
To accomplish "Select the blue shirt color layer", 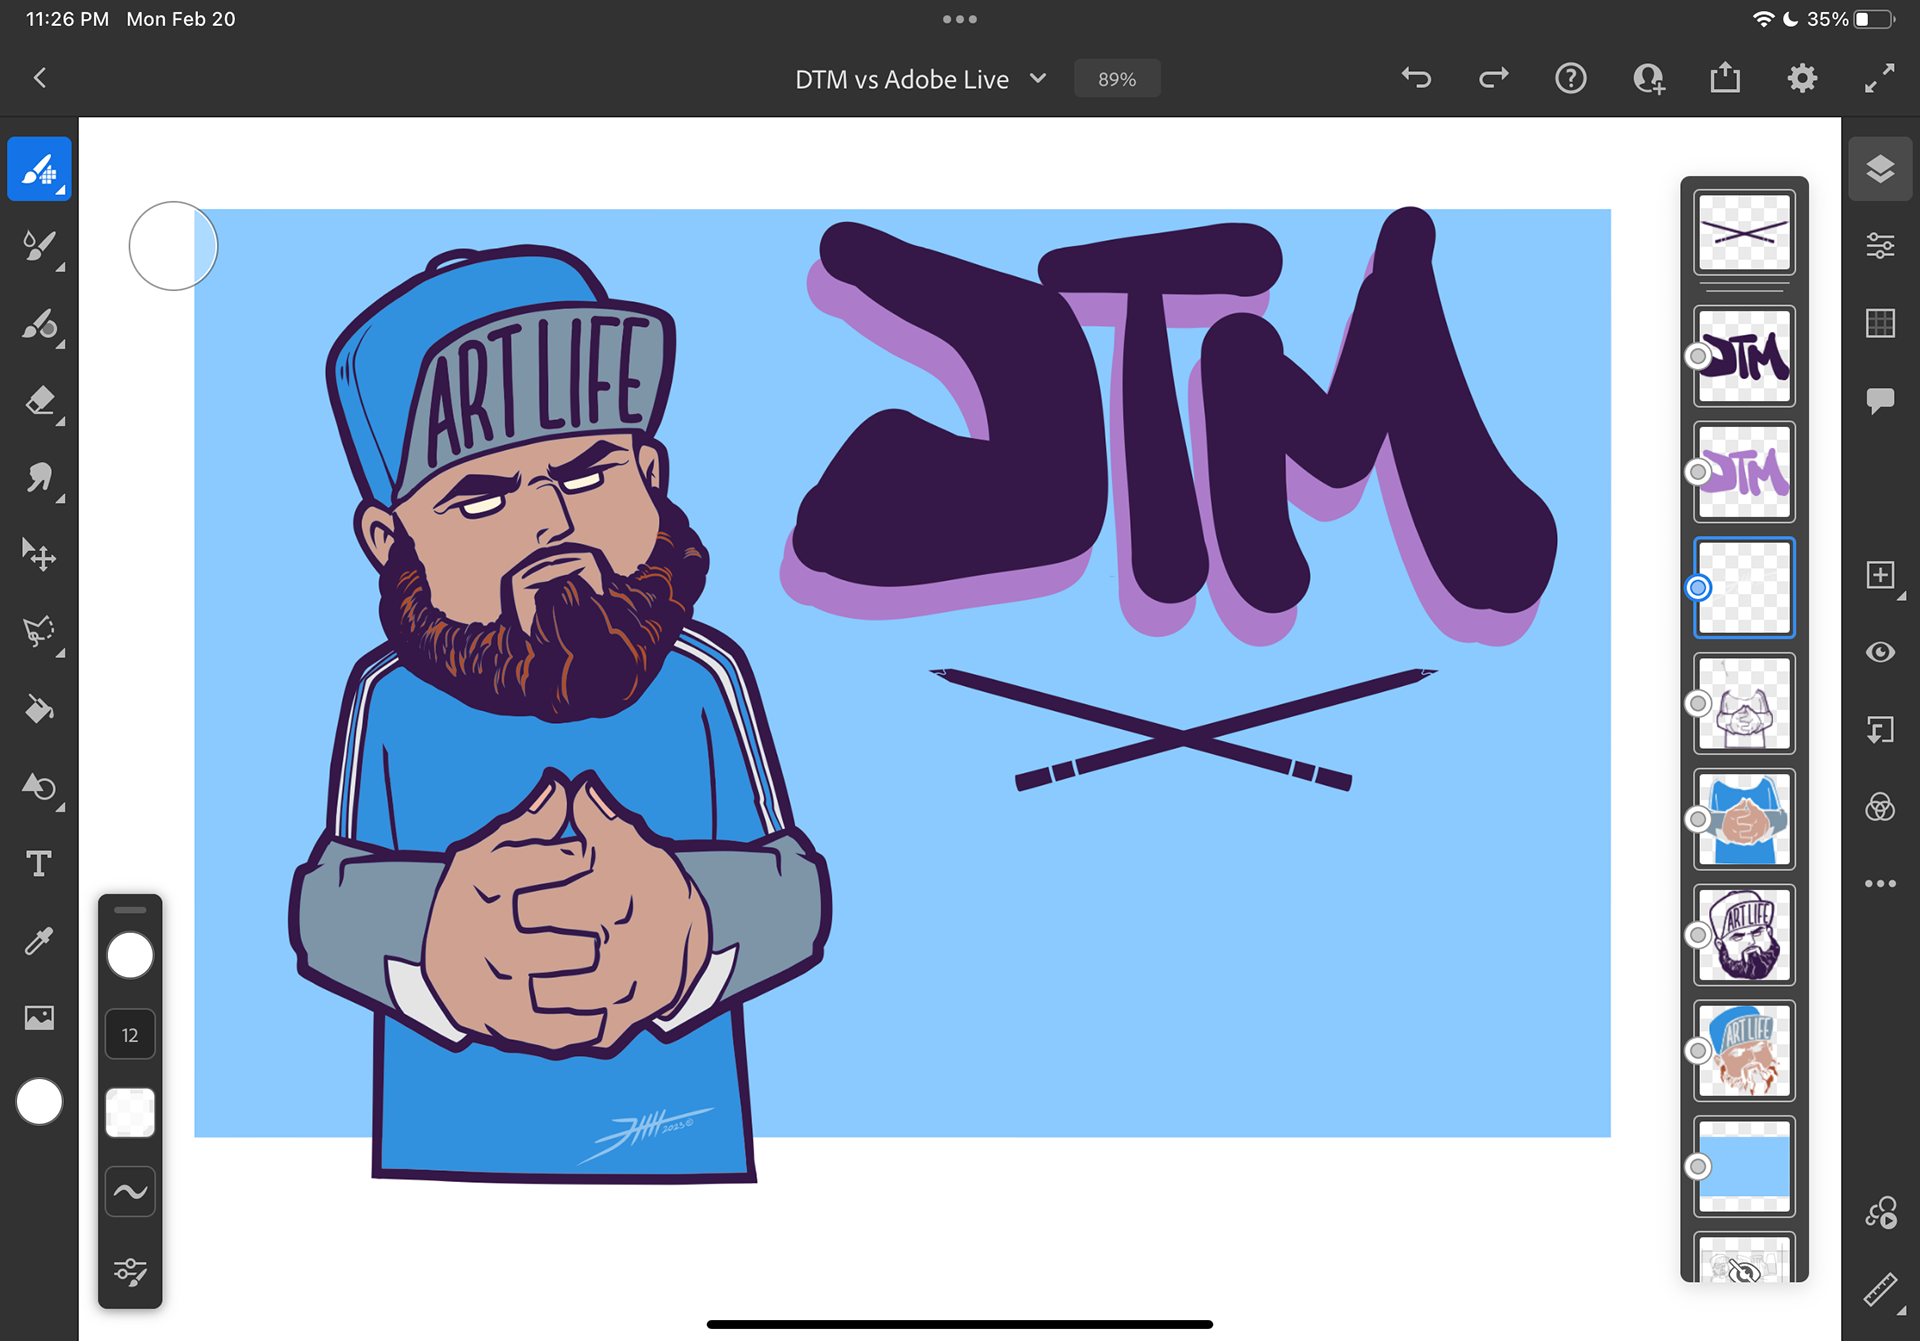I will click(x=1744, y=819).
